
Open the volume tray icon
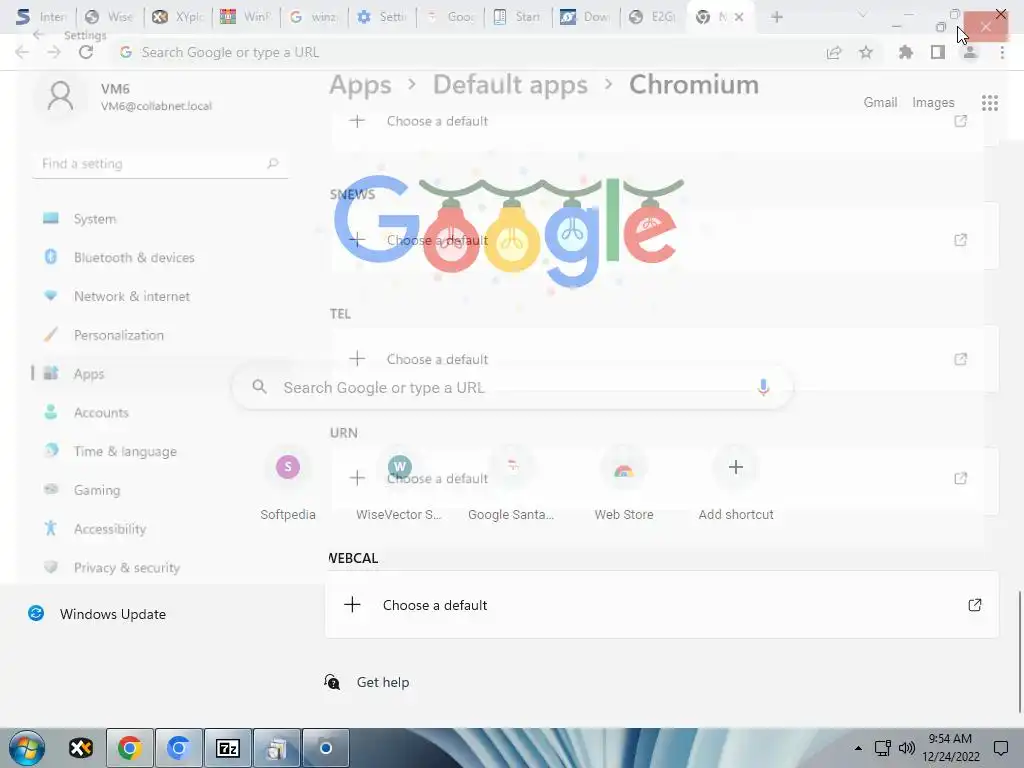(x=906, y=748)
